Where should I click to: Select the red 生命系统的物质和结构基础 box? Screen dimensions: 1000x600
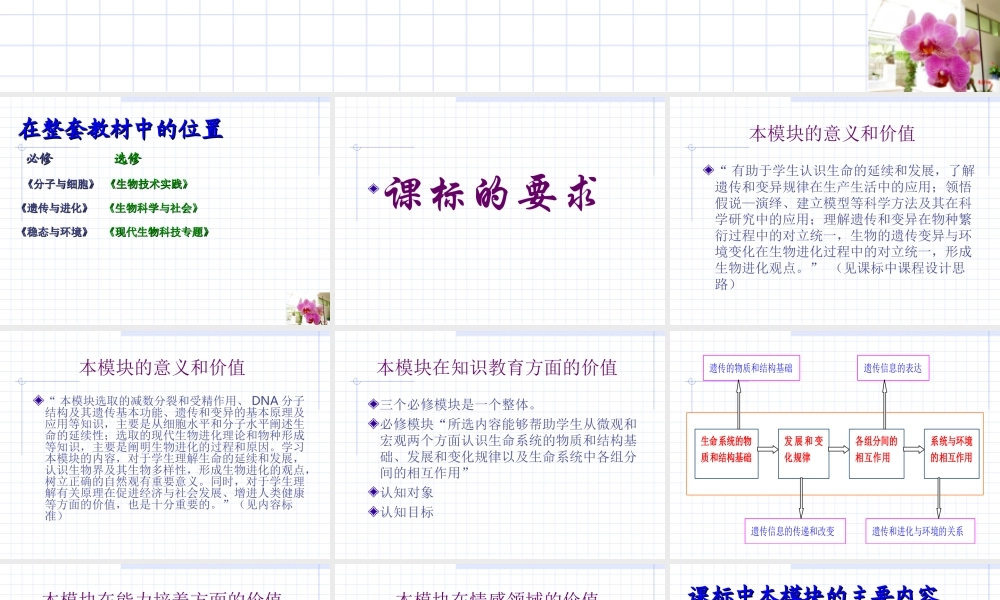(x=726, y=453)
